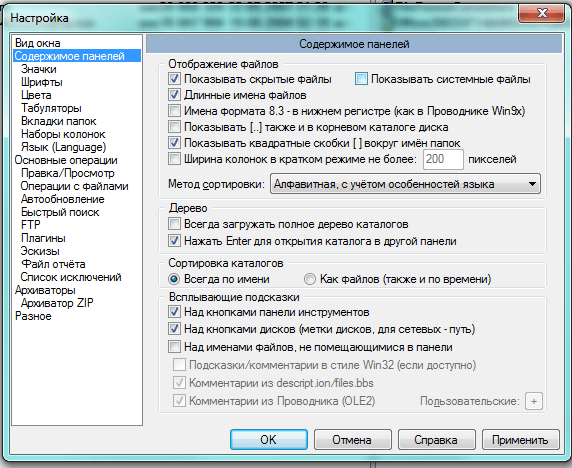Open the Архиватор ZIP page
Viewport: 572px width, 468px height.
(57, 303)
